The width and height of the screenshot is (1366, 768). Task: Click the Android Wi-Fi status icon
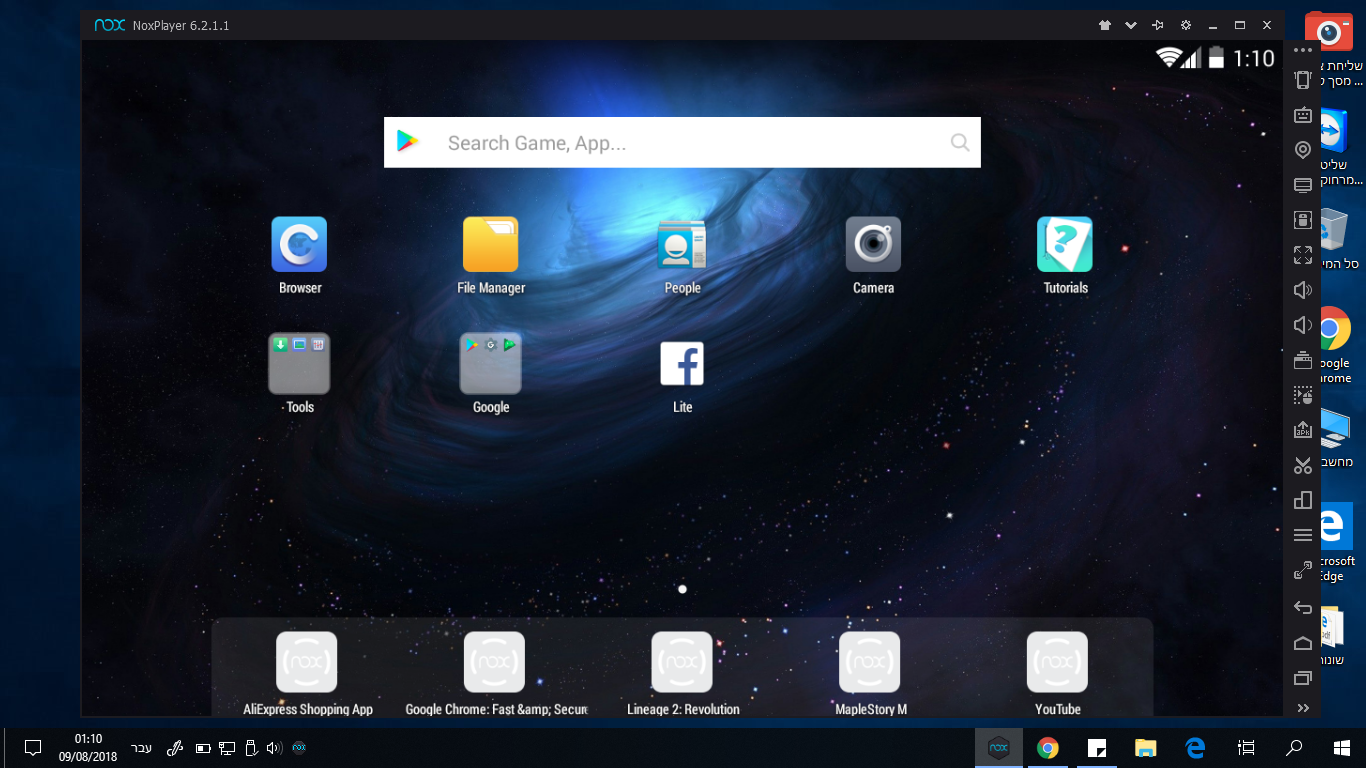(1167, 58)
